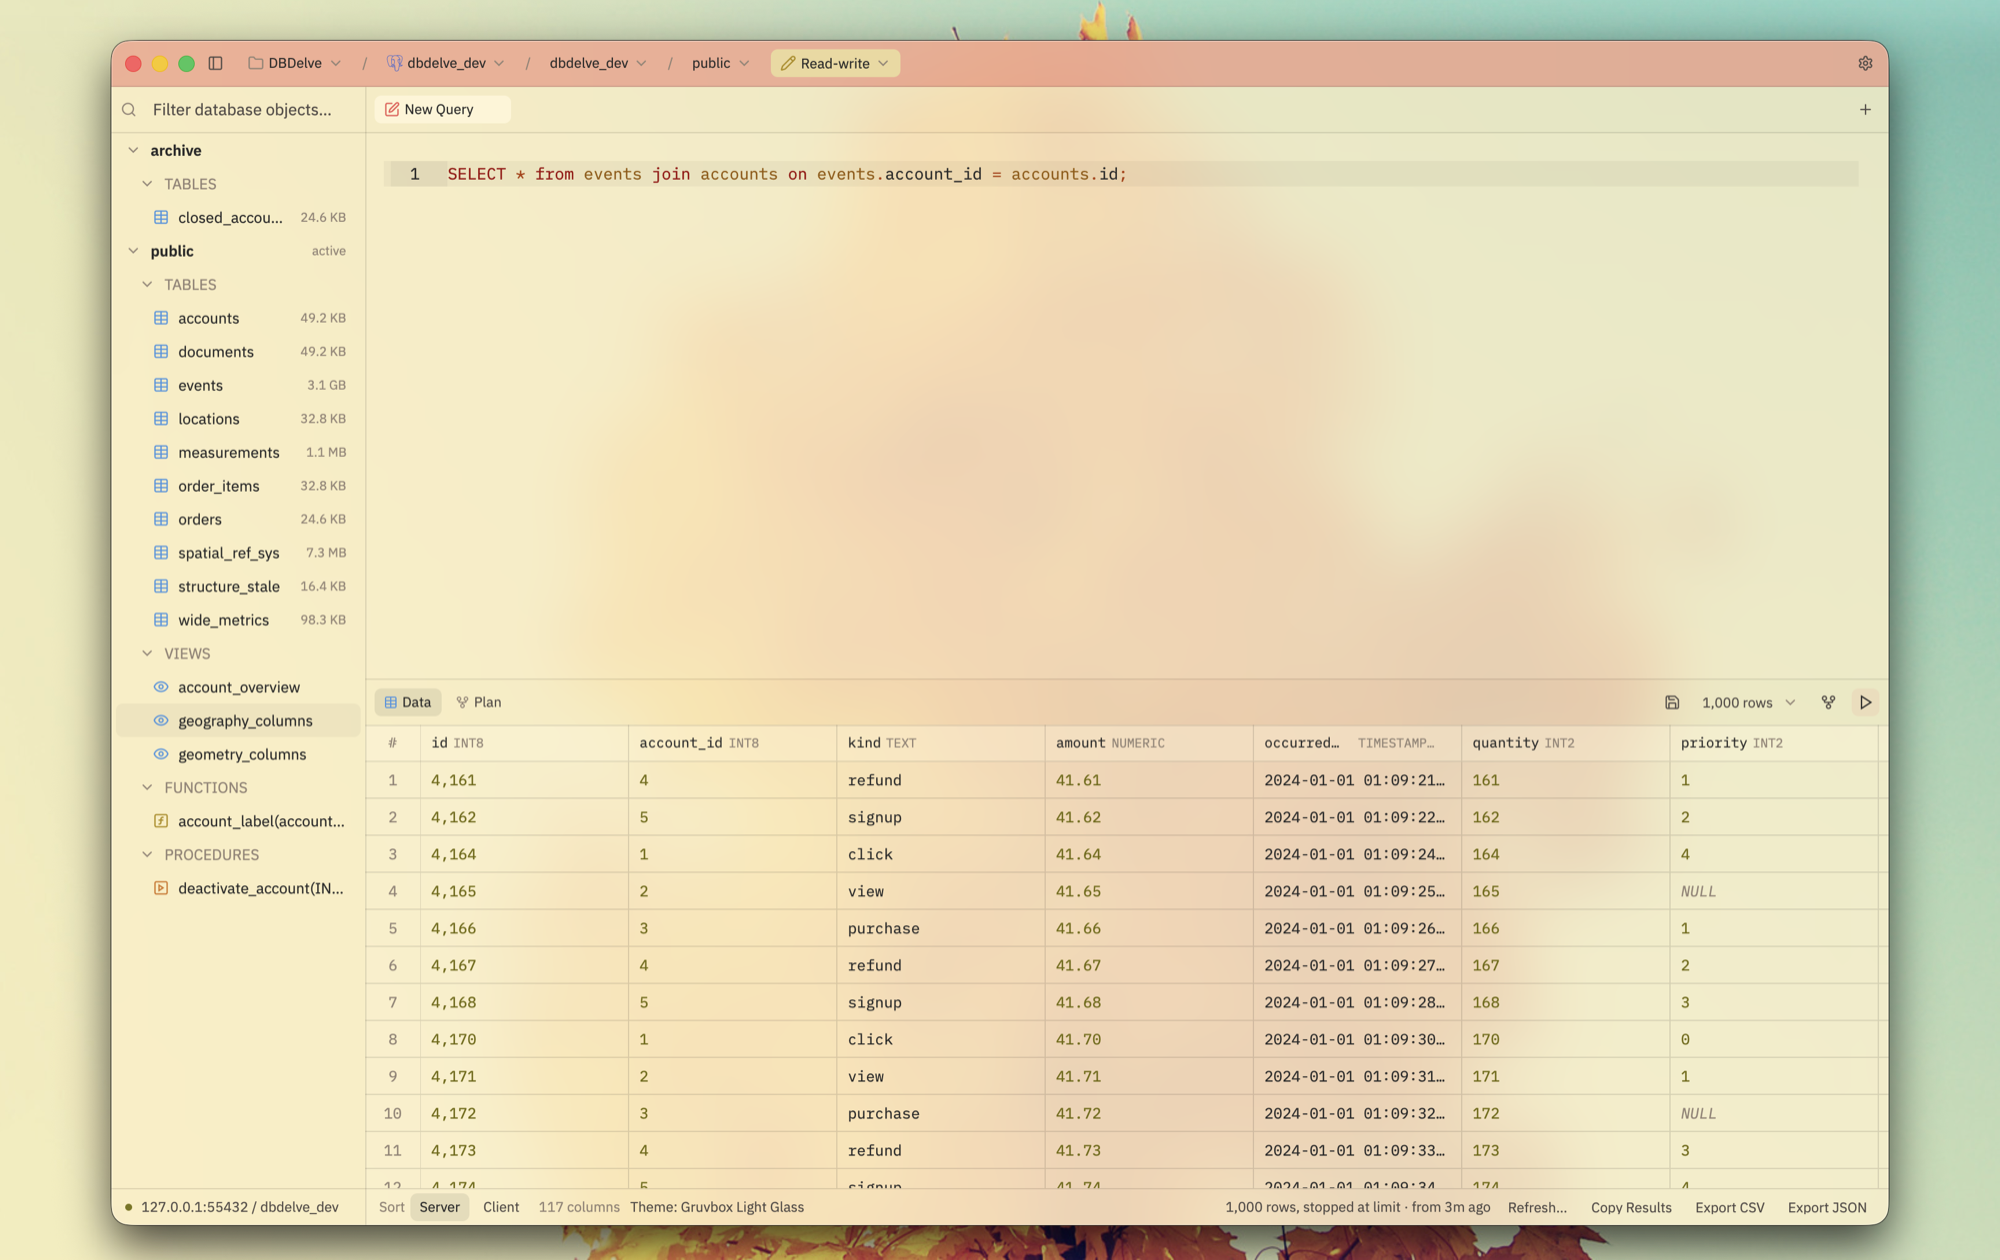Select the spatial_ref_sys table row
The image size is (2000, 1260).
point(239,553)
